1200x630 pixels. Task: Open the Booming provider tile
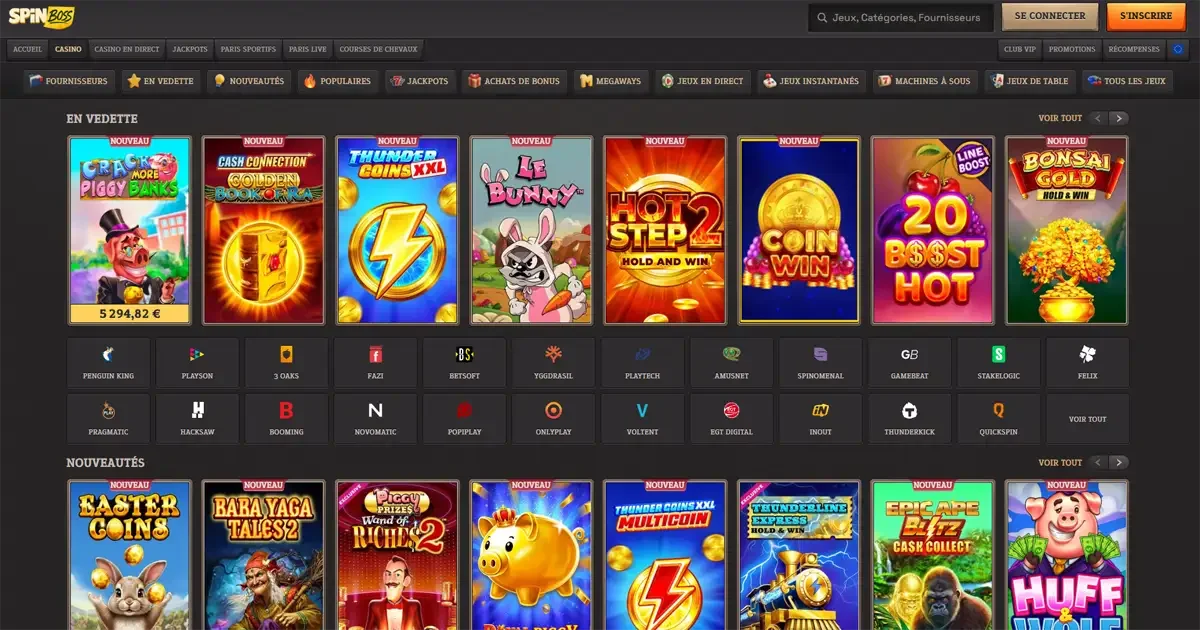pyautogui.click(x=286, y=419)
